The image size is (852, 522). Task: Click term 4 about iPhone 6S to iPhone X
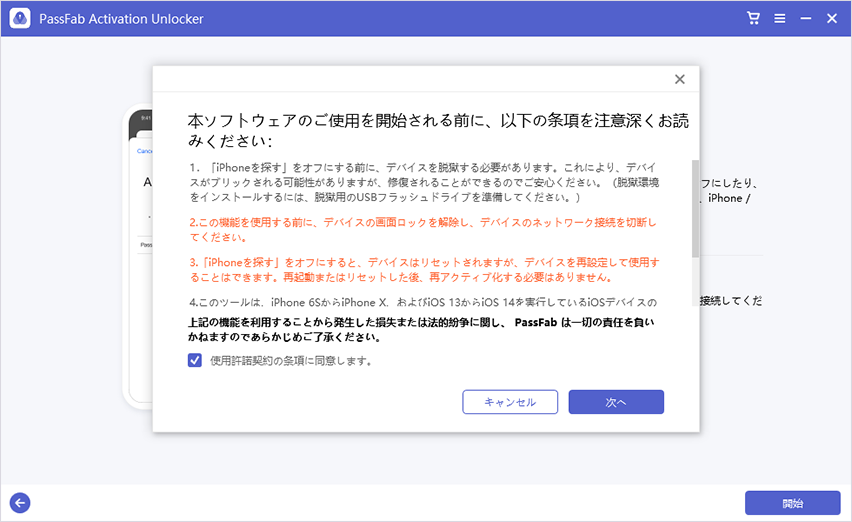423,302
